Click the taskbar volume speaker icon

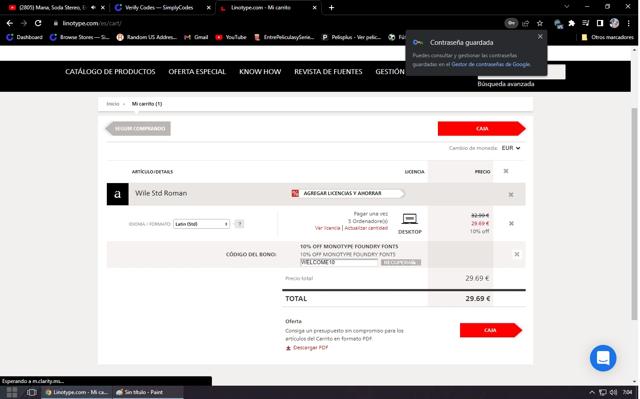pyautogui.click(x=613, y=392)
